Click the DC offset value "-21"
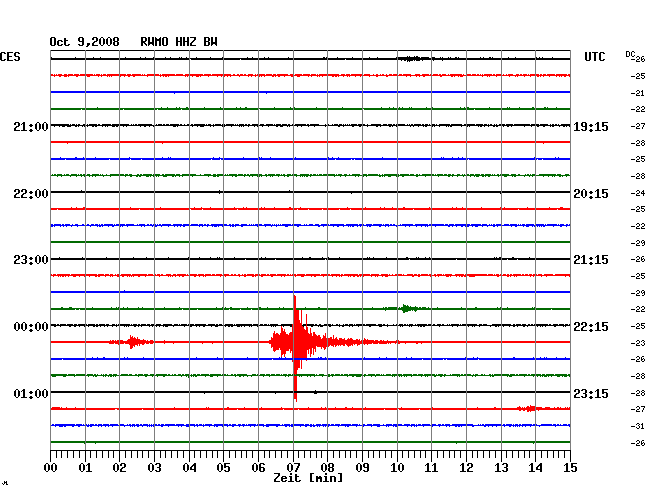The image size is (650, 494). point(638,93)
